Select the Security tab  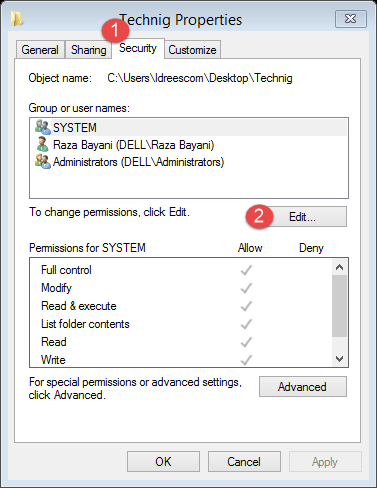pyautogui.click(x=138, y=48)
